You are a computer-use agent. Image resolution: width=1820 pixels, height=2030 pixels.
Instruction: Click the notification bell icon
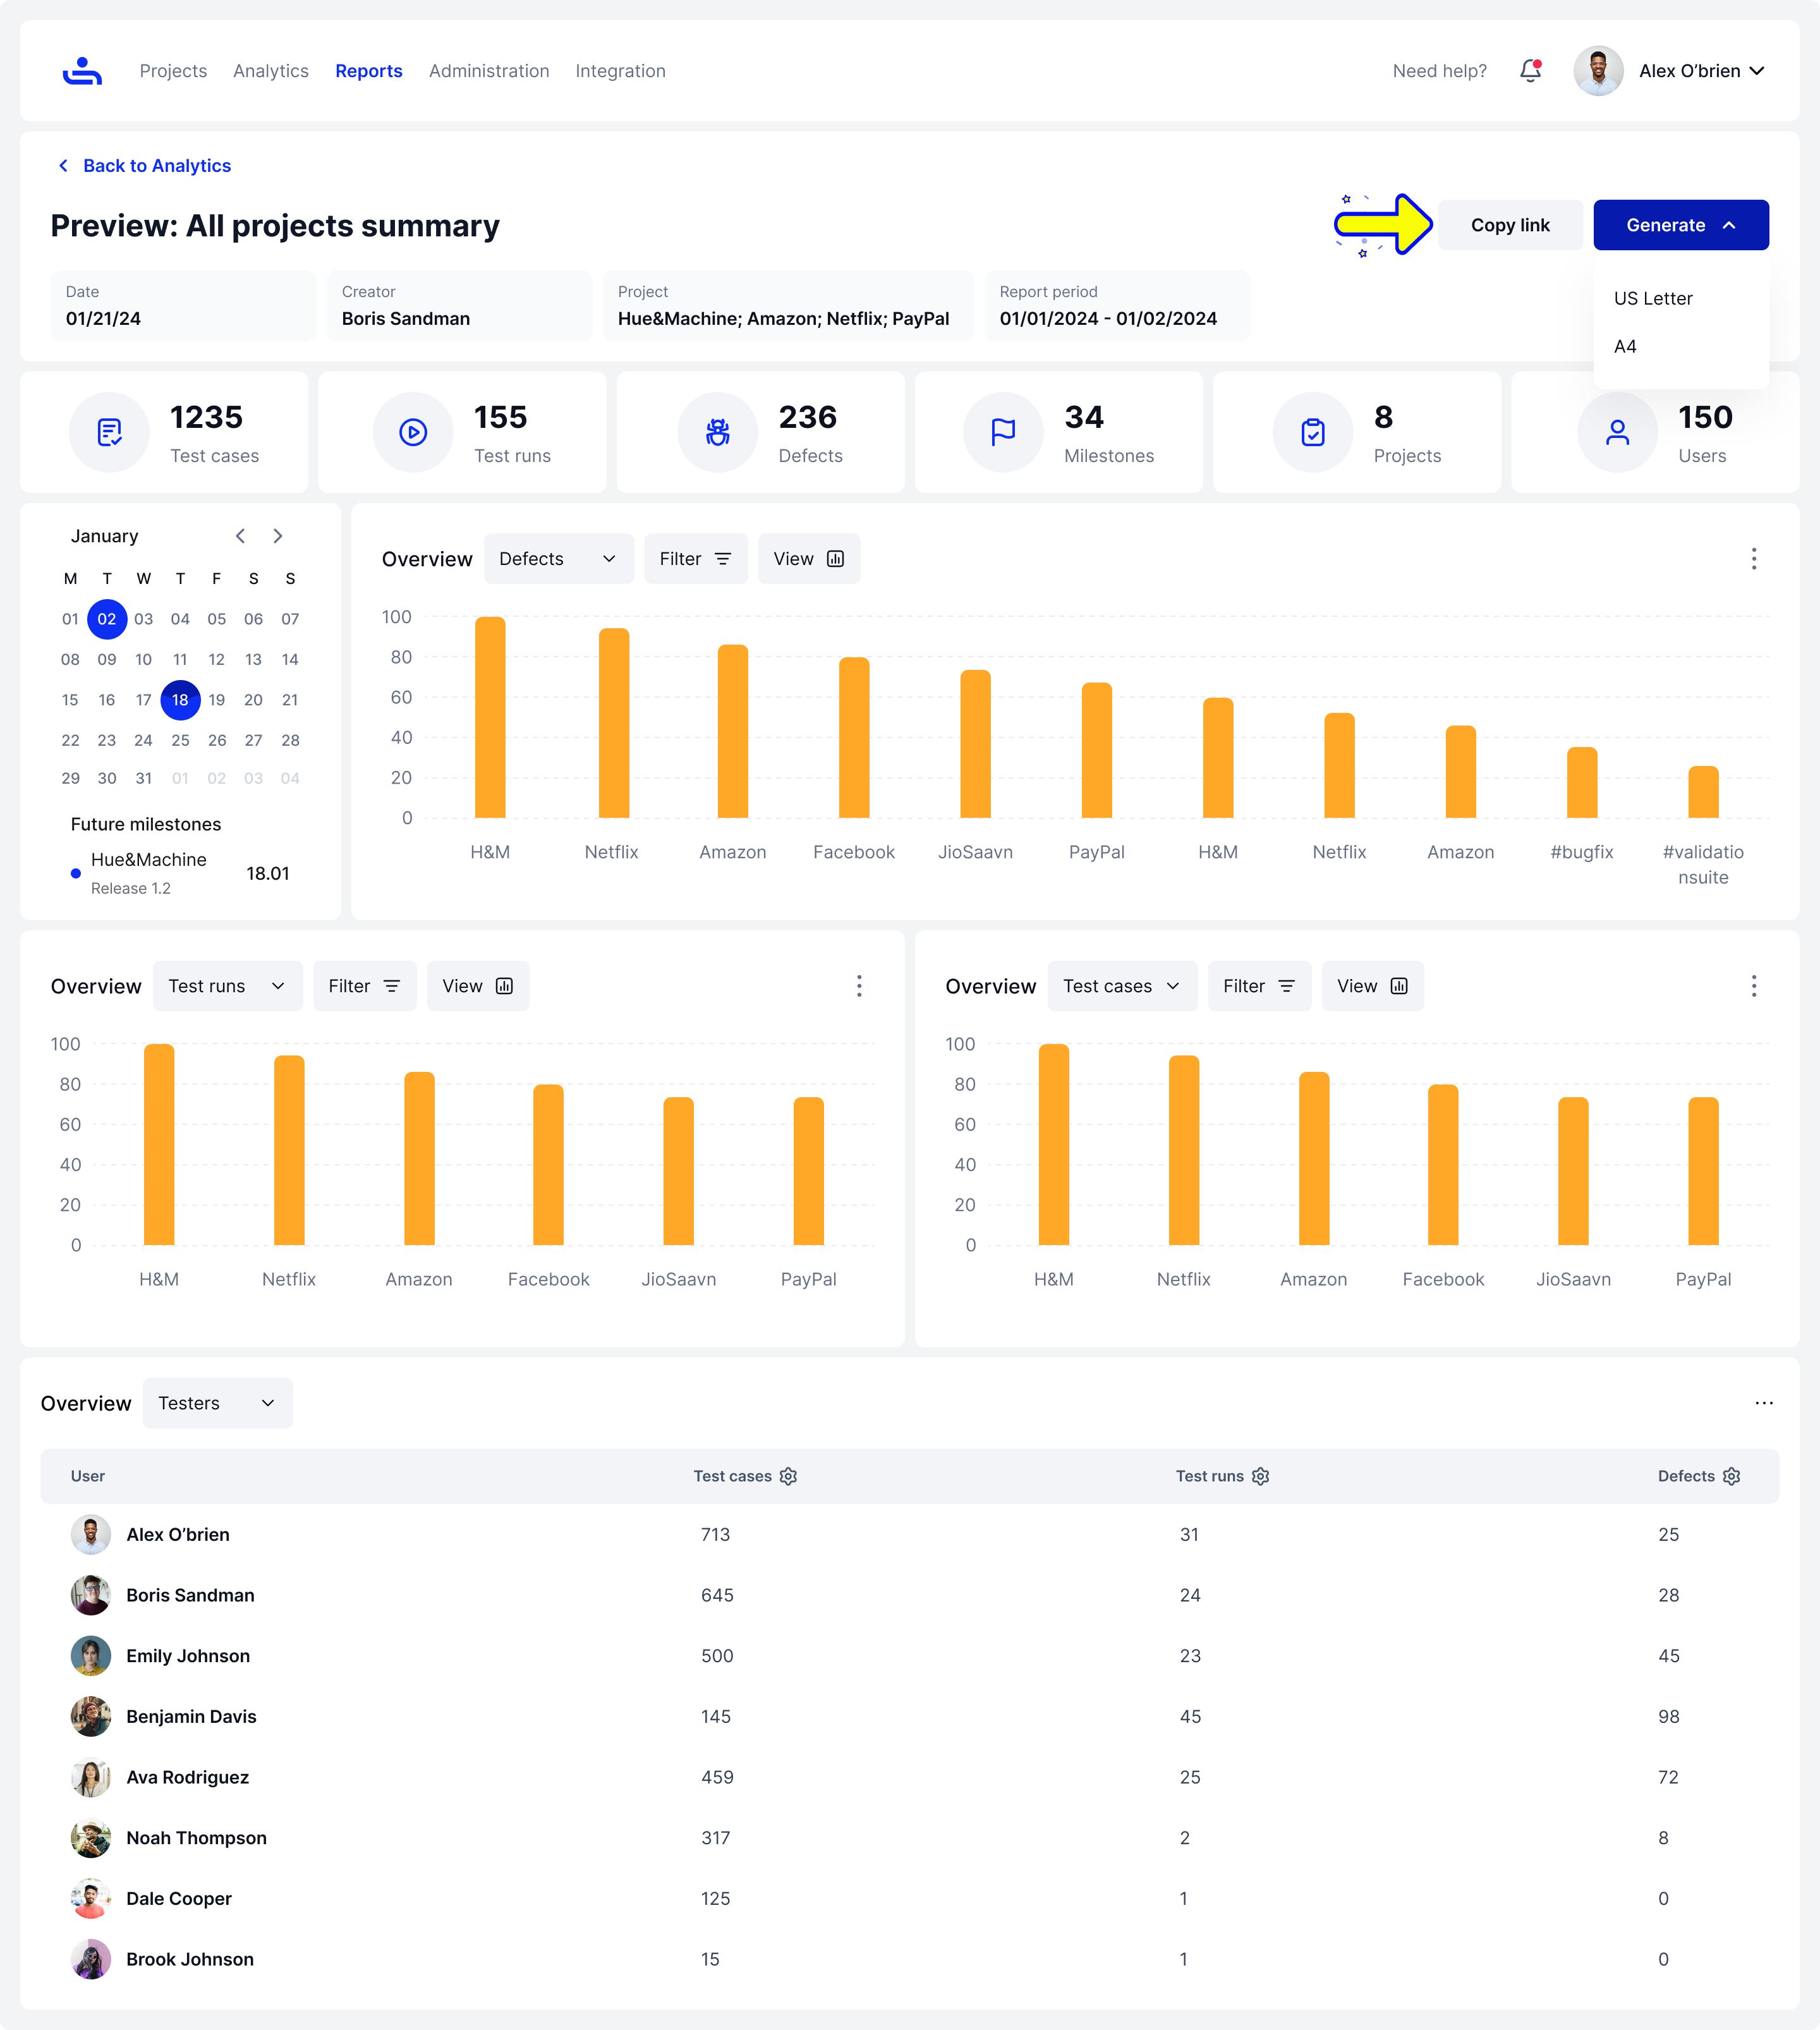click(x=1530, y=71)
